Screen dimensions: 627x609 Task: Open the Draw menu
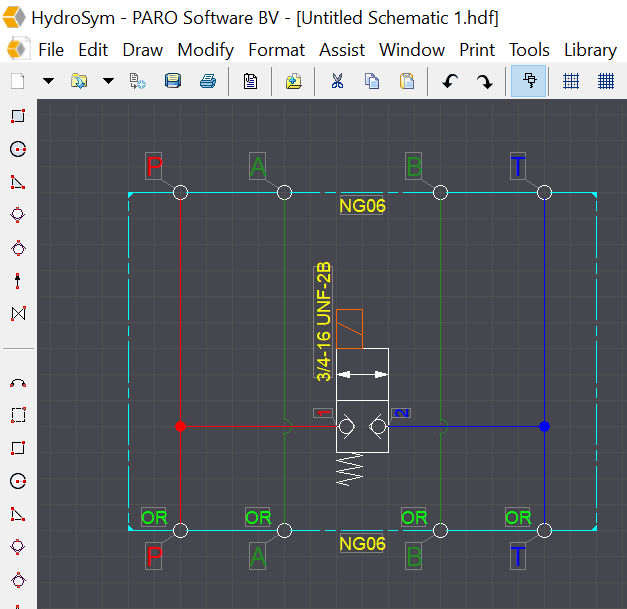[x=143, y=49]
